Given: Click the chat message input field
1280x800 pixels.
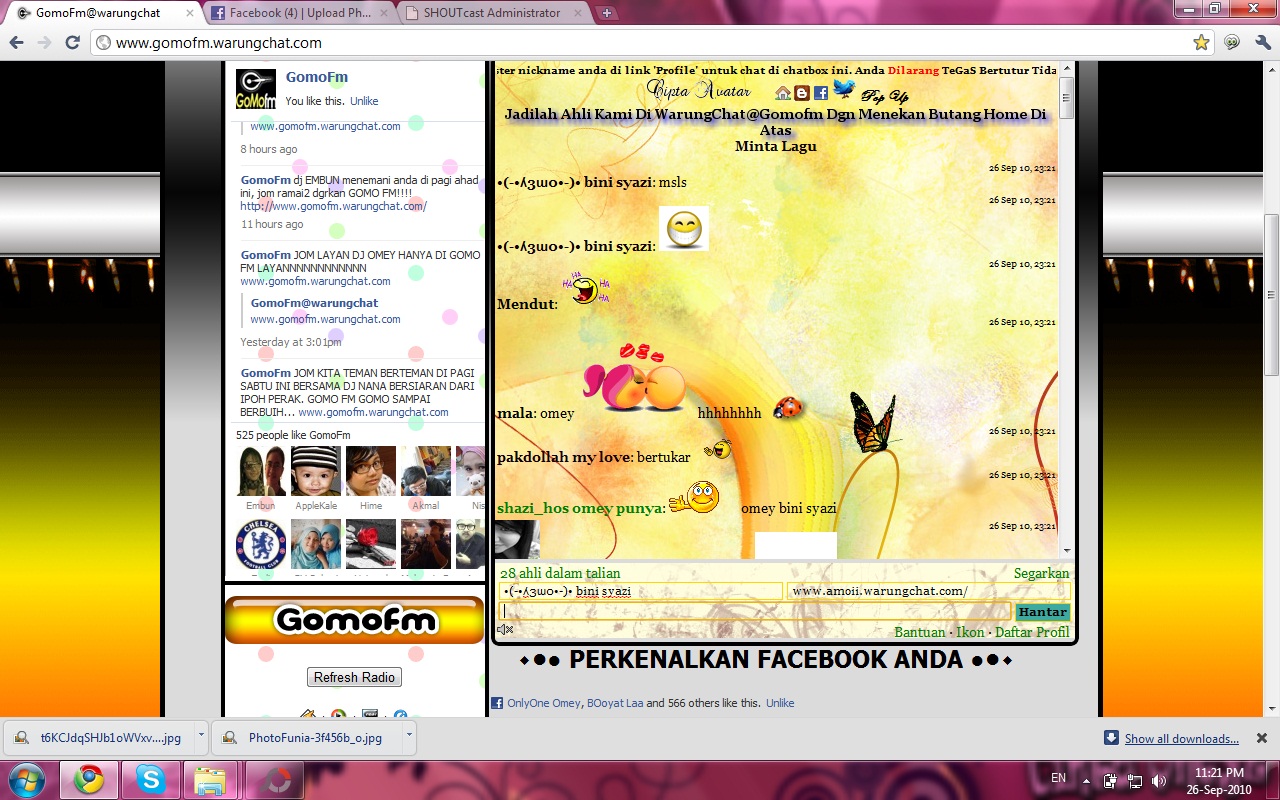Looking at the screenshot, I should pyautogui.click(x=756, y=612).
